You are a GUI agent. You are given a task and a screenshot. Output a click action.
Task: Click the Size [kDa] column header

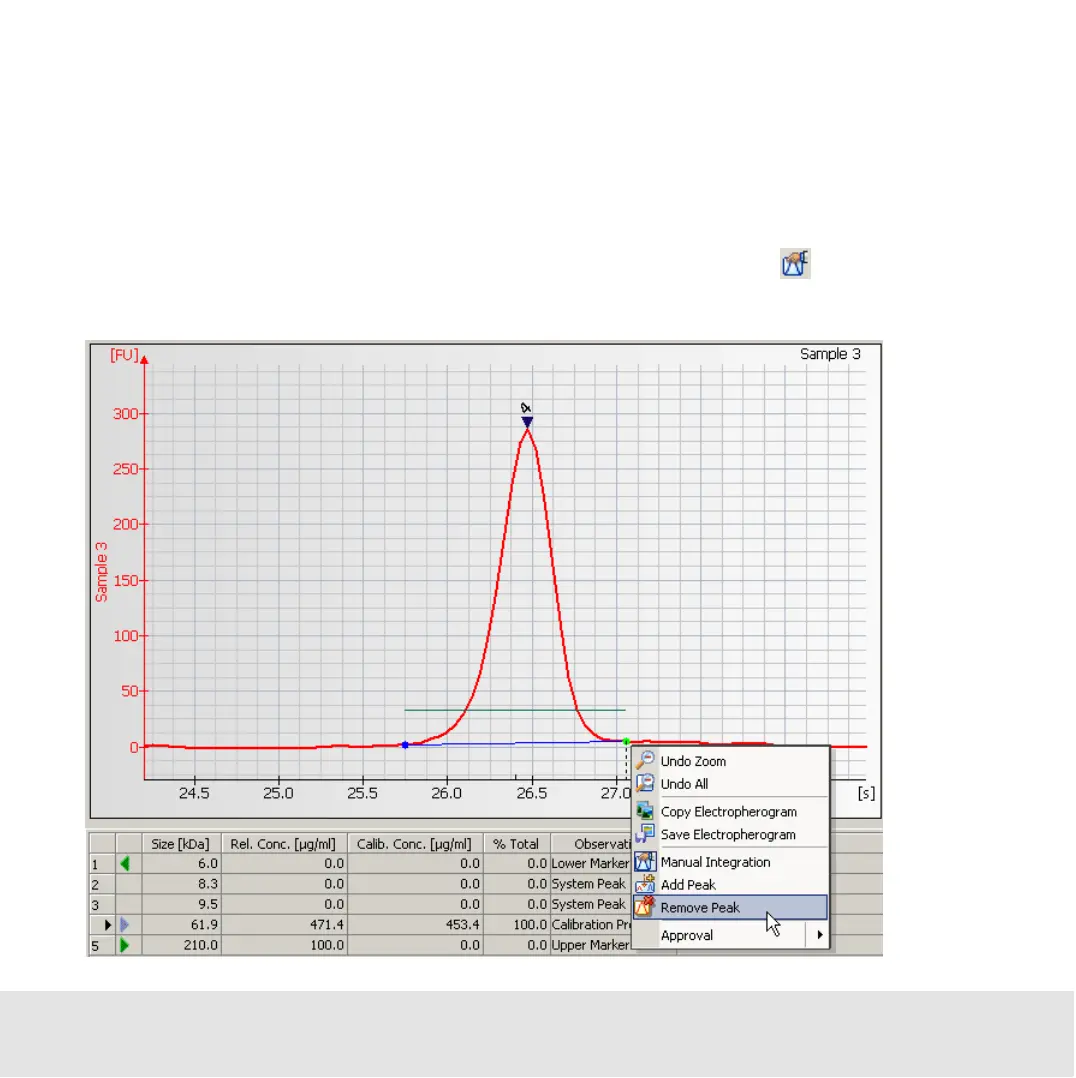(x=181, y=844)
